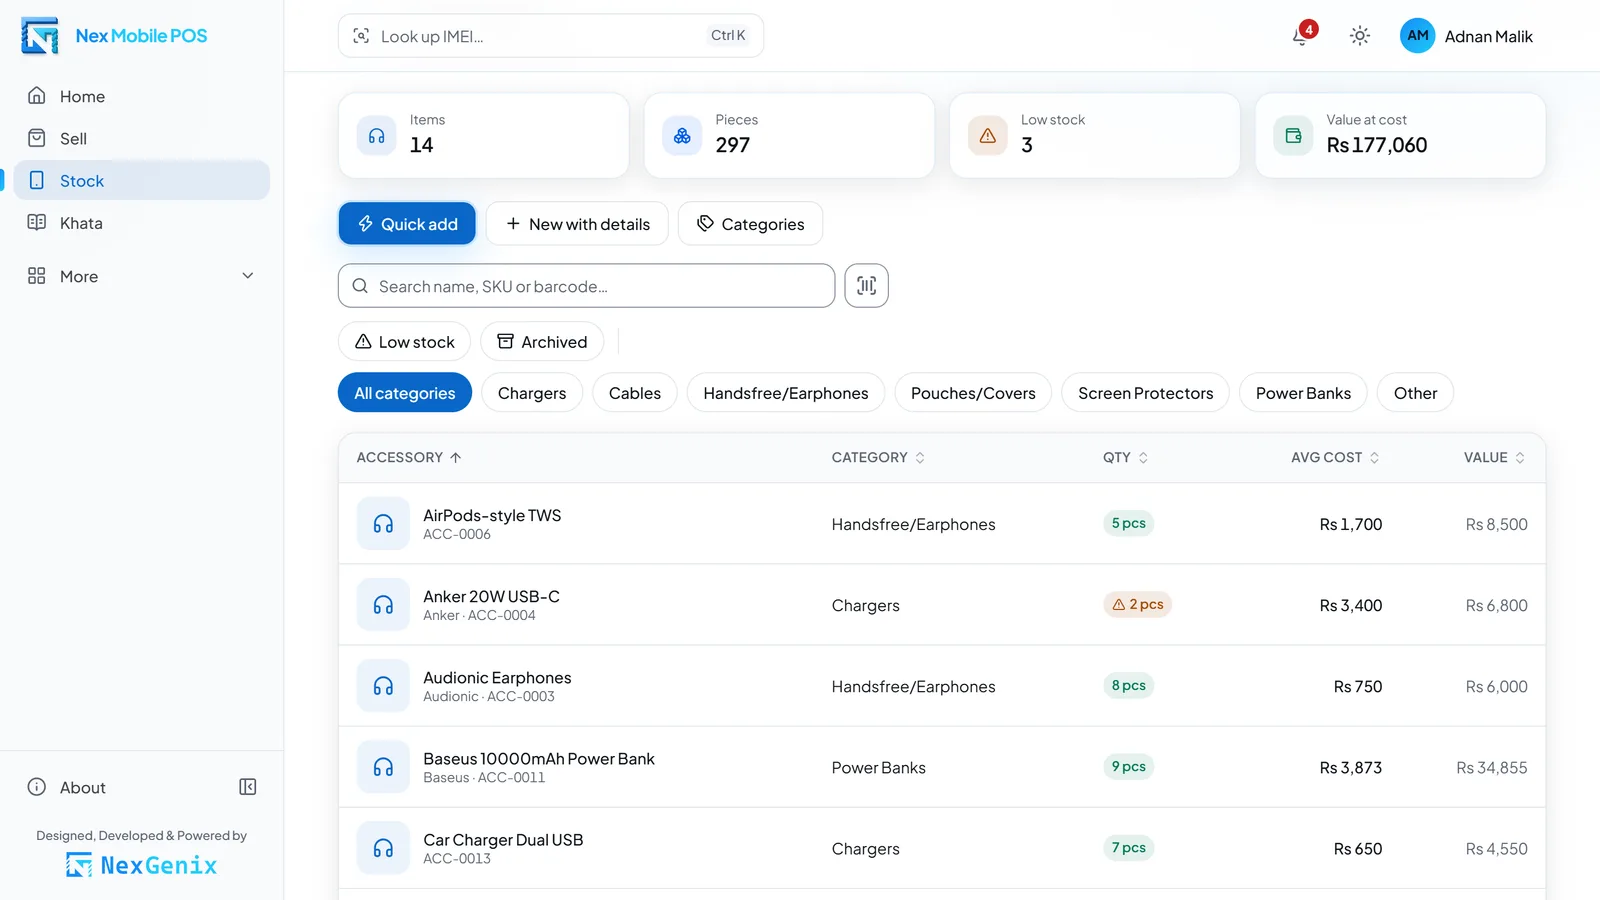Open the notifications bell
This screenshot has height=900, width=1600.
[x=1301, y=36]
